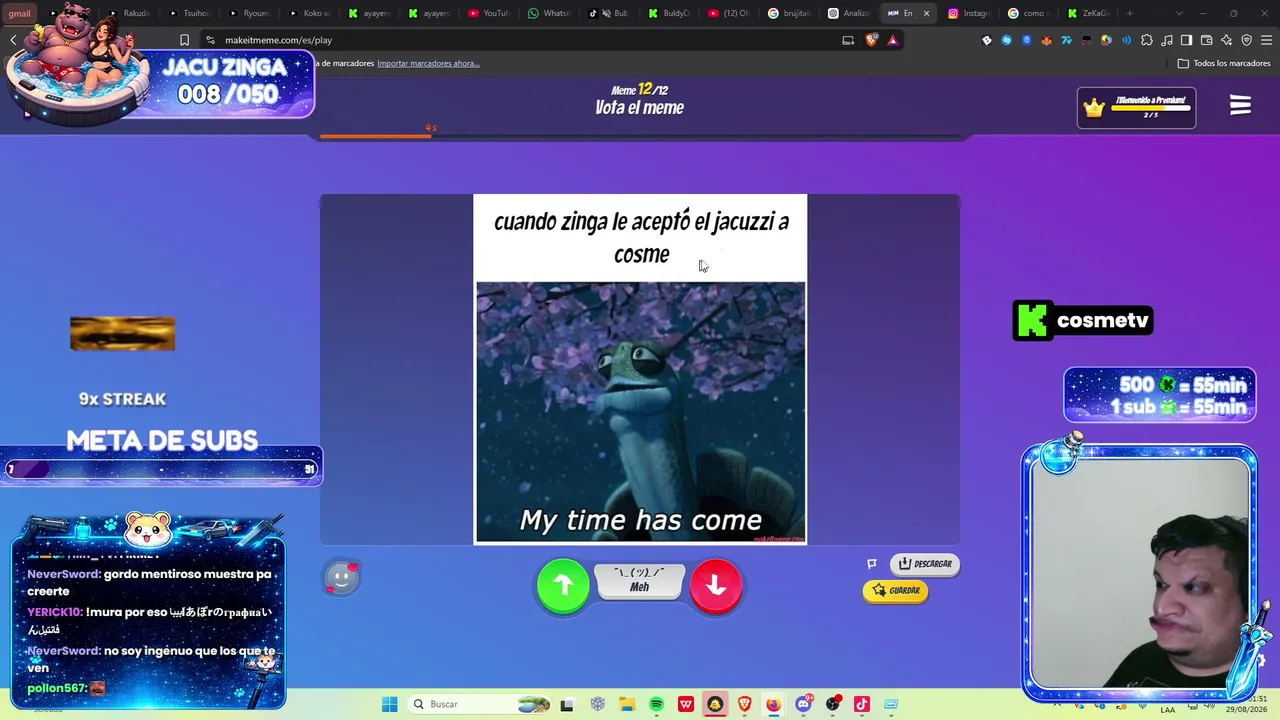Open the screen cast icon in address bar
The height and width of the screenshot is (720, 1280).
click(848, 40)
